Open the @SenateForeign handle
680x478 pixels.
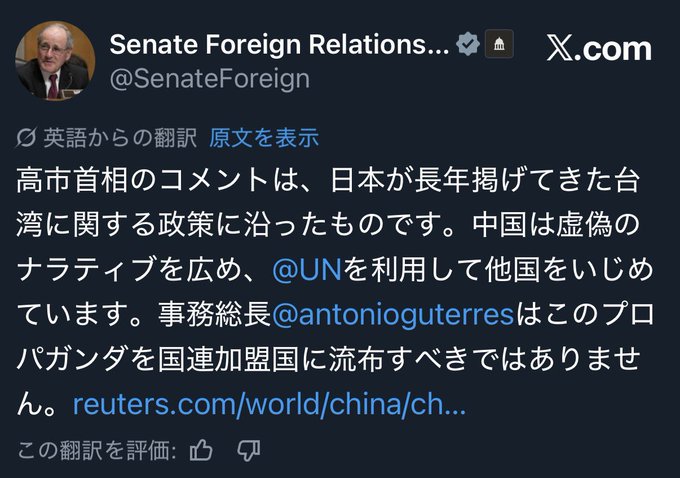click(210, 79)
